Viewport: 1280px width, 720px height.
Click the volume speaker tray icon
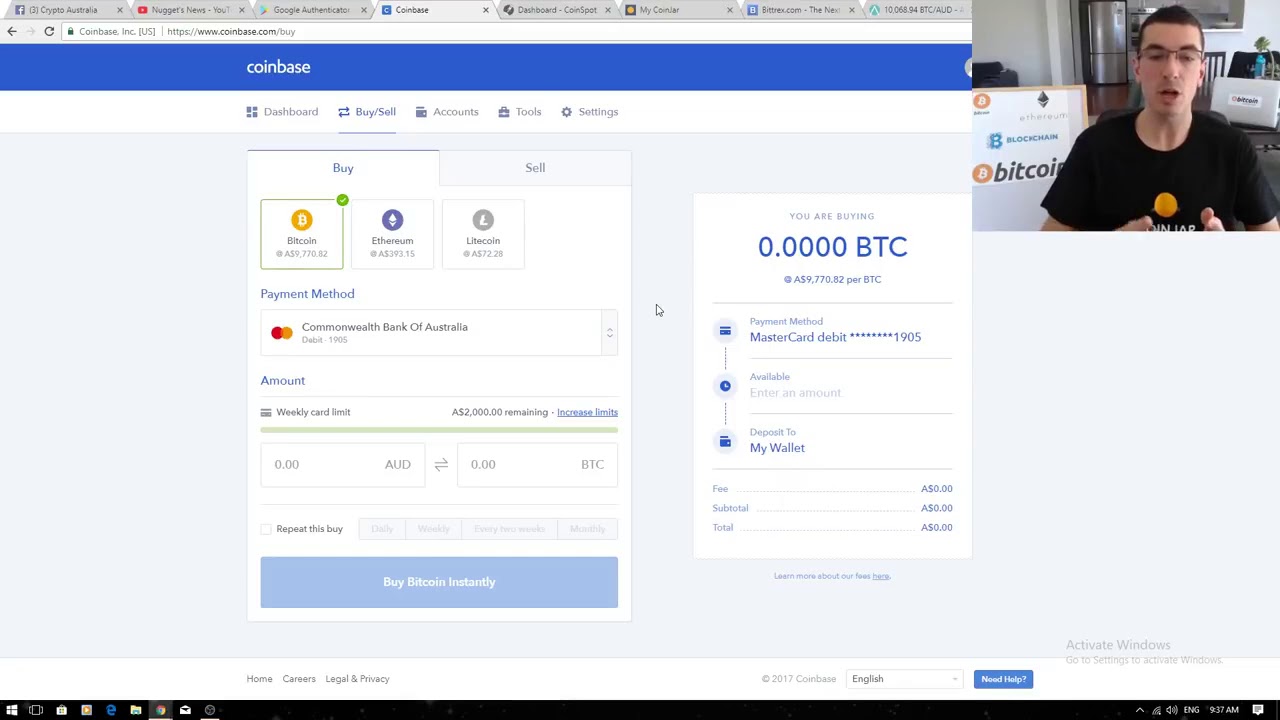1172,710
